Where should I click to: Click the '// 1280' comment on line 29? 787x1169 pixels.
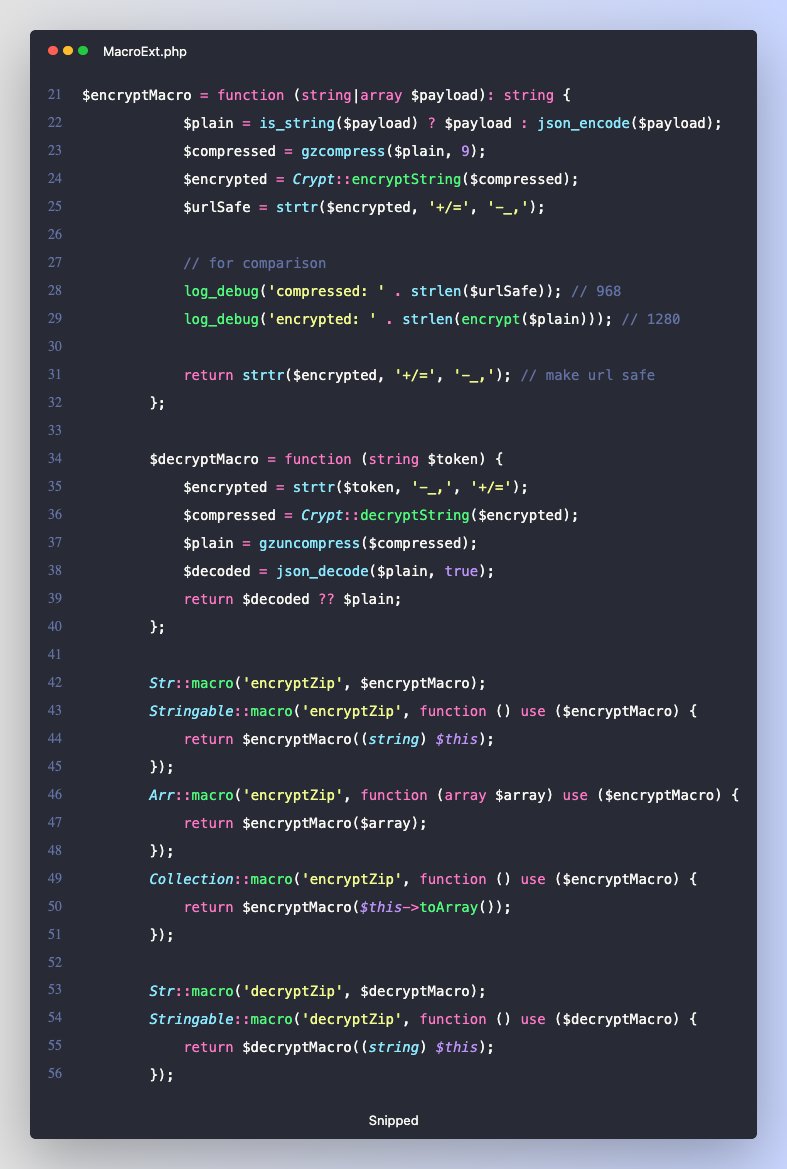pyautogui.click(x=651, y=319)
